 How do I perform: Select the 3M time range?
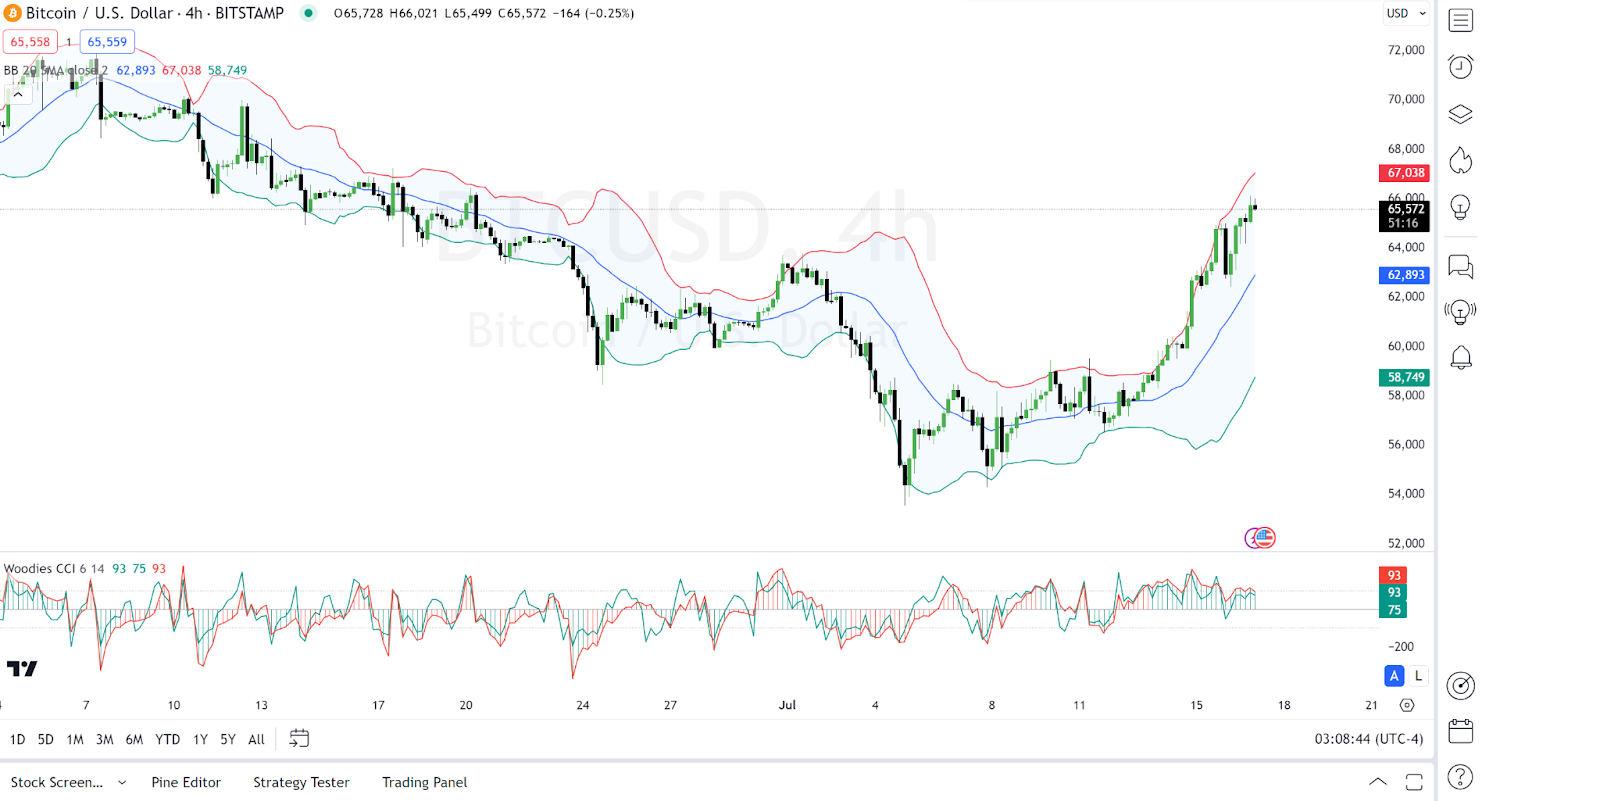click(104, 739)
